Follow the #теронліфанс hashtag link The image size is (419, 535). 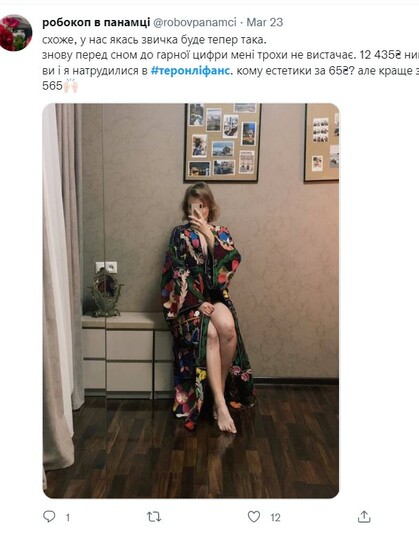(190, 71)
